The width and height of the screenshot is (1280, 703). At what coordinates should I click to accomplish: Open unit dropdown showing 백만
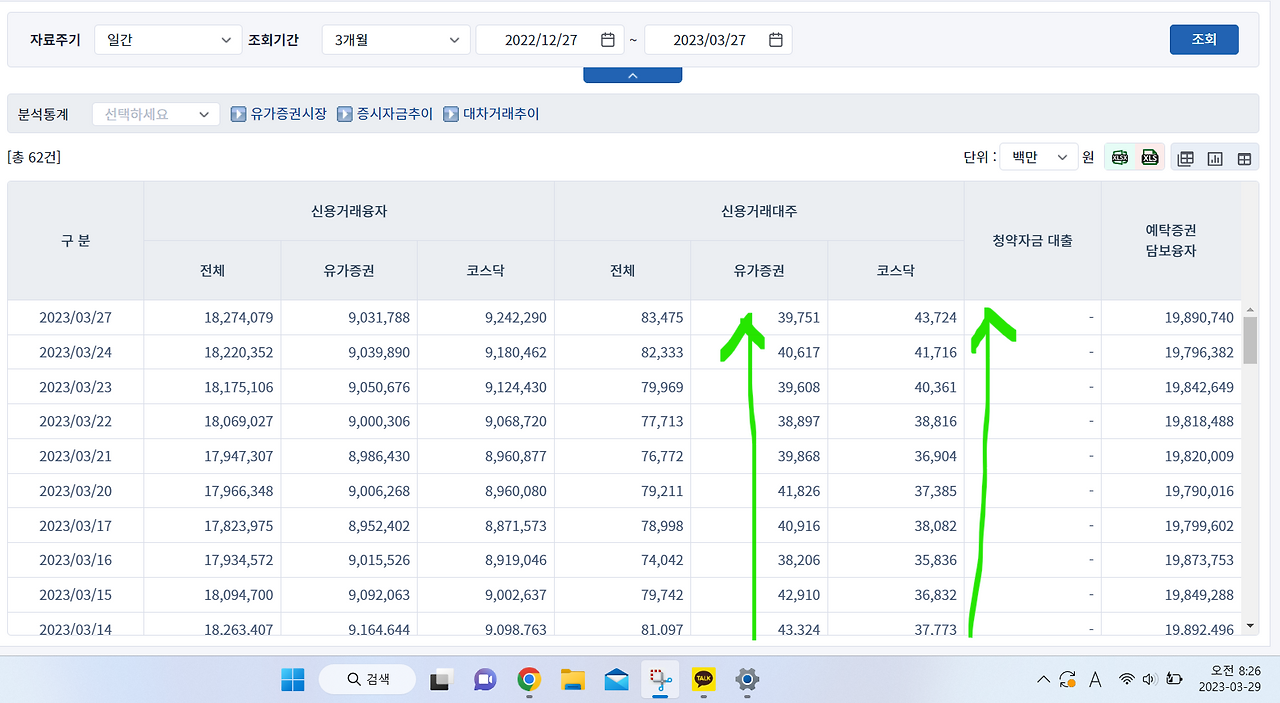[1039, 157]
